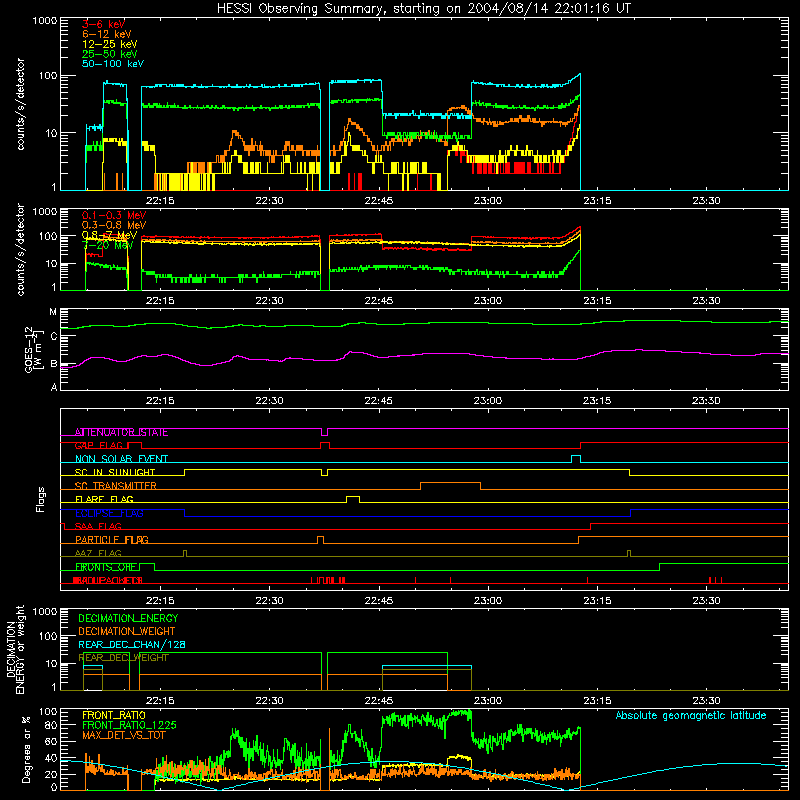
Task: Click the Degrees or % axis title
Action: pos(26,750)
